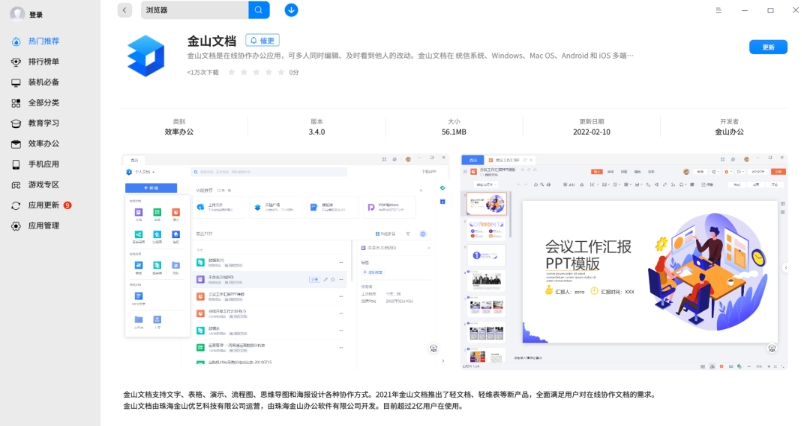Click the 排行榜单 trophy icon
This screenshot has height=426, width=802.
click(x=16, y=62)
